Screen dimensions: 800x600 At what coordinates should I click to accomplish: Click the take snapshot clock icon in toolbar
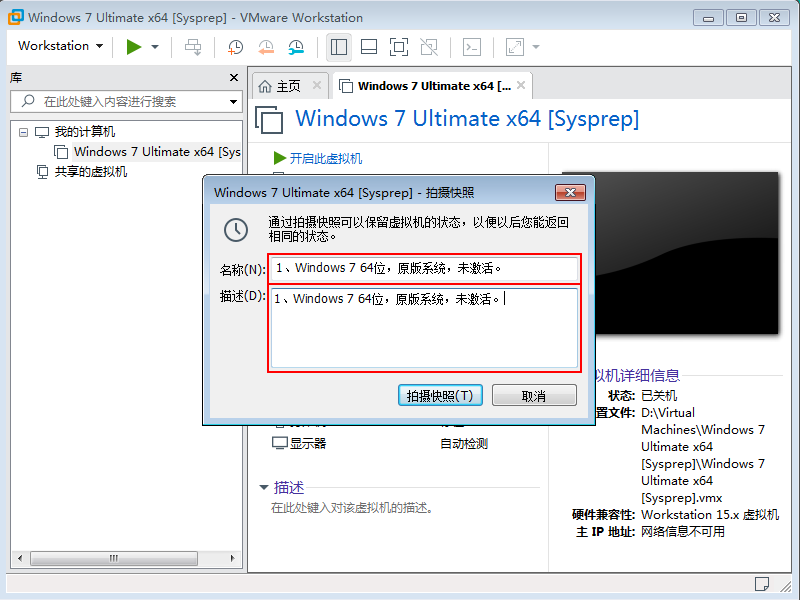[x=235, y=47]
